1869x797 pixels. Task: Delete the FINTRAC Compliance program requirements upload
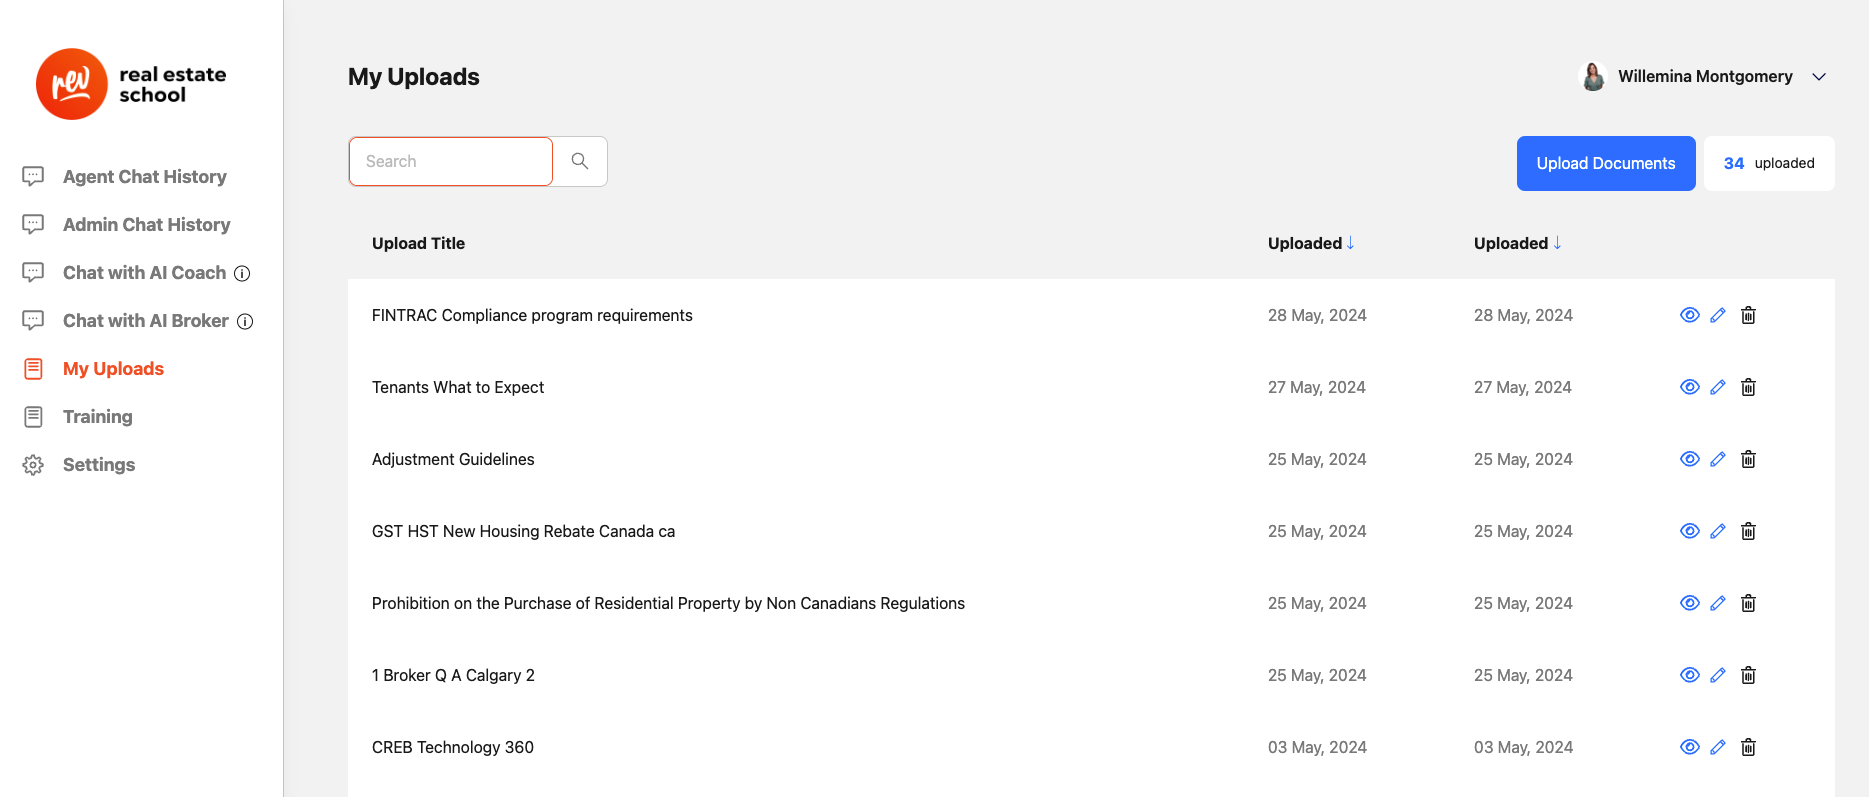(x=1748, y=315)
